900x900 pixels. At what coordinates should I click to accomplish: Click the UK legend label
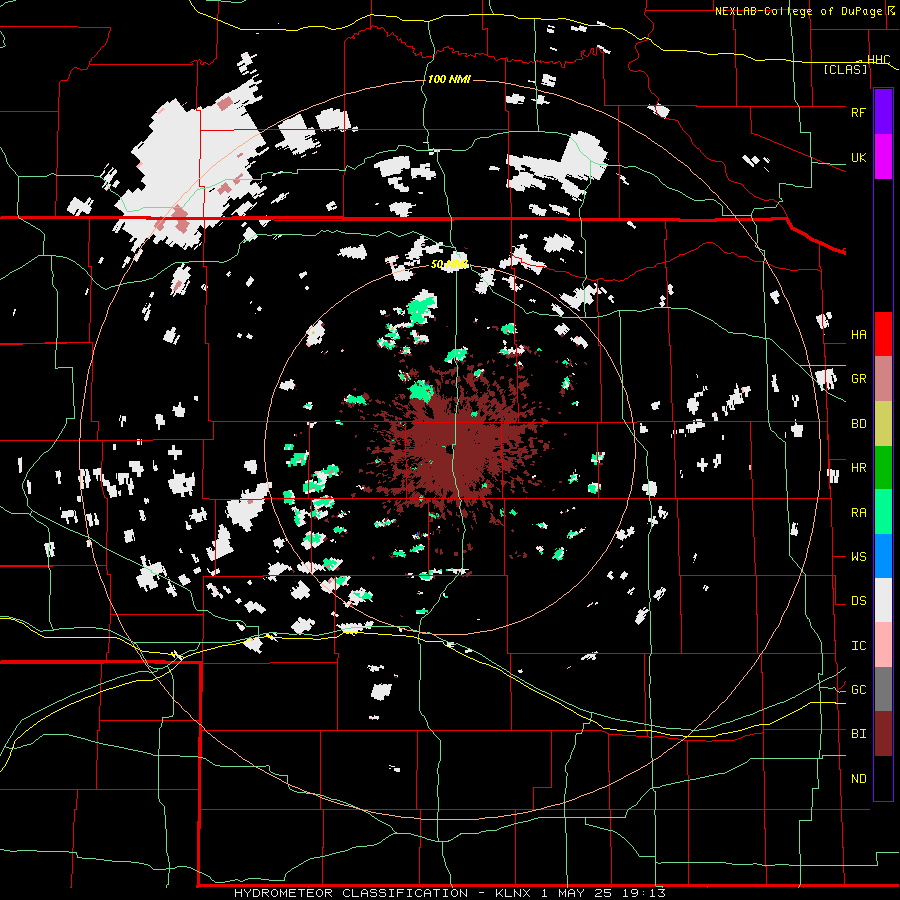point(858,157)
